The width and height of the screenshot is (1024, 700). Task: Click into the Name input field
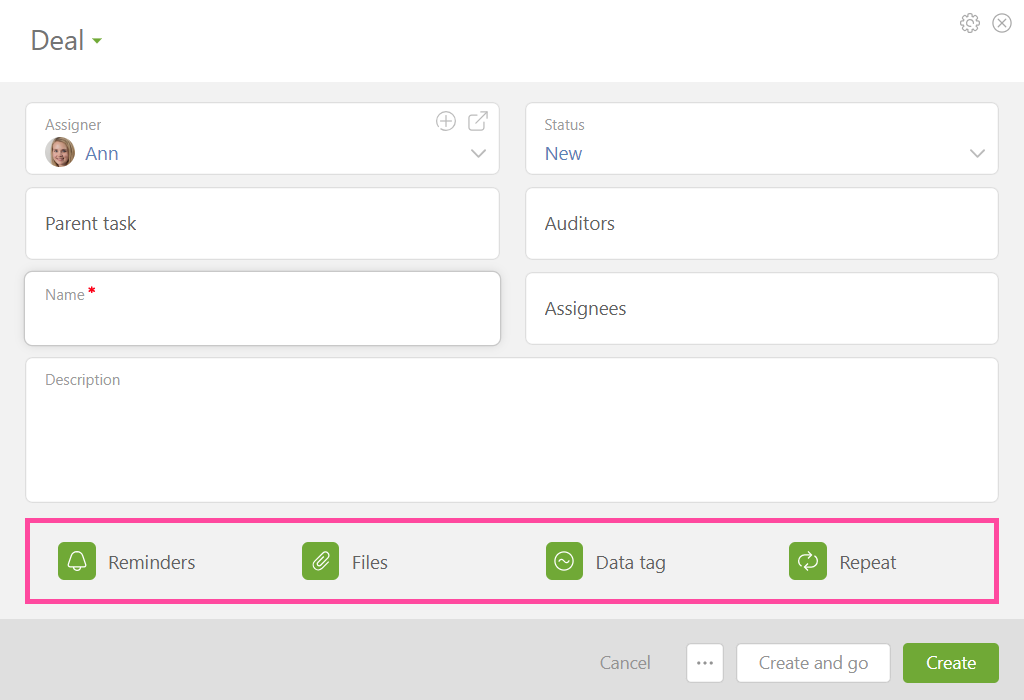[263, 308]
